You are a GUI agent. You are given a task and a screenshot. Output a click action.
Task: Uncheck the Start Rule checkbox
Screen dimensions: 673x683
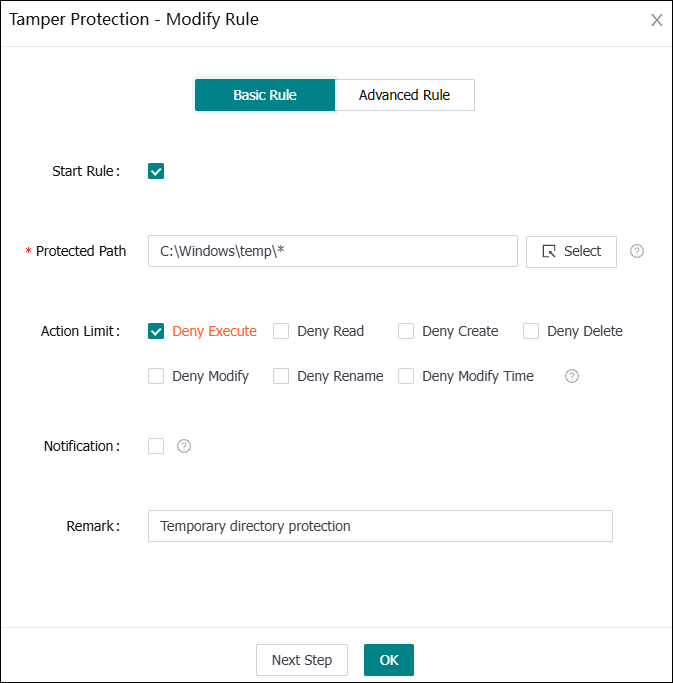(x=156, y=171)
